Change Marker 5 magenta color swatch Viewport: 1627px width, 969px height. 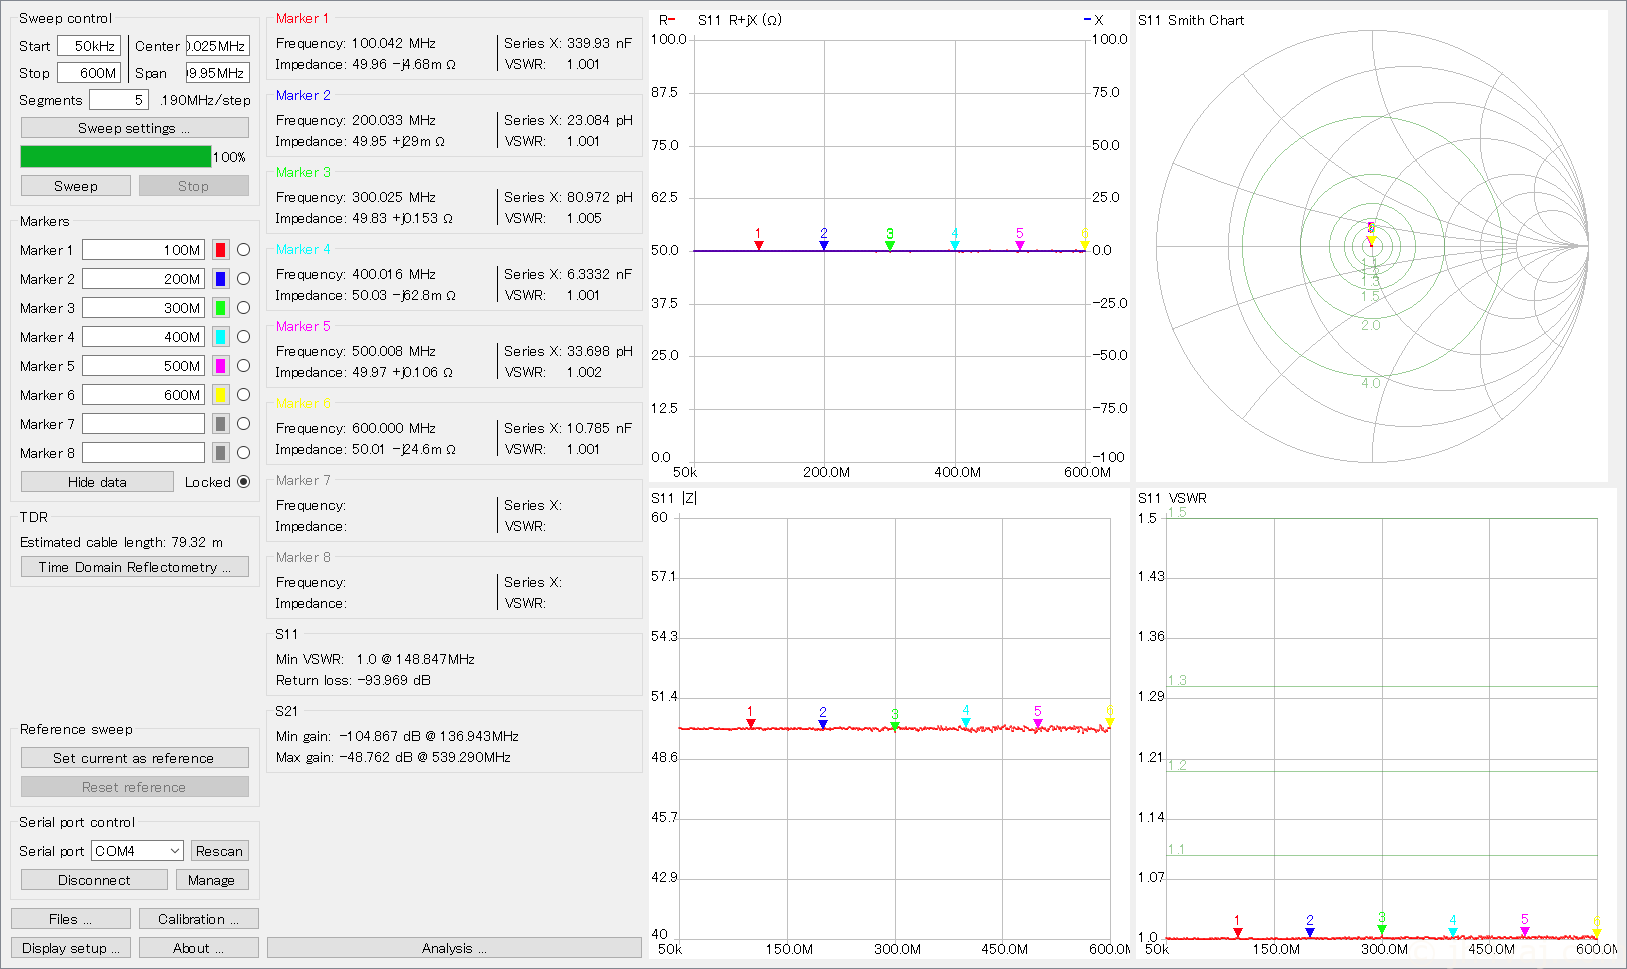[x=221, y=366]
